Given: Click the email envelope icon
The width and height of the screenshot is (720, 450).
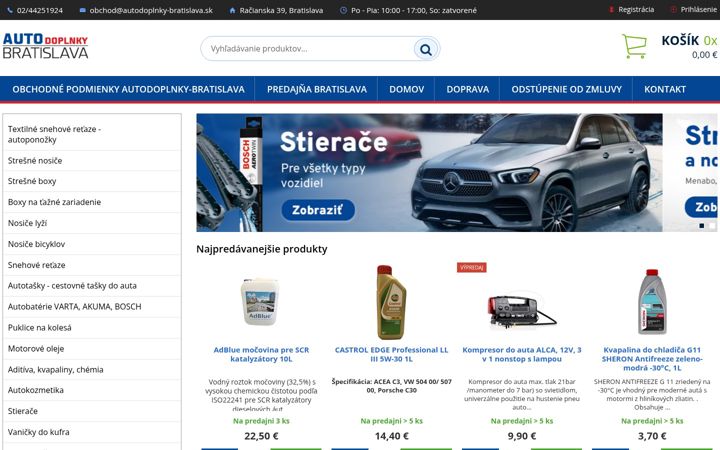Looking at the screenshot, I should coord(83,10).
